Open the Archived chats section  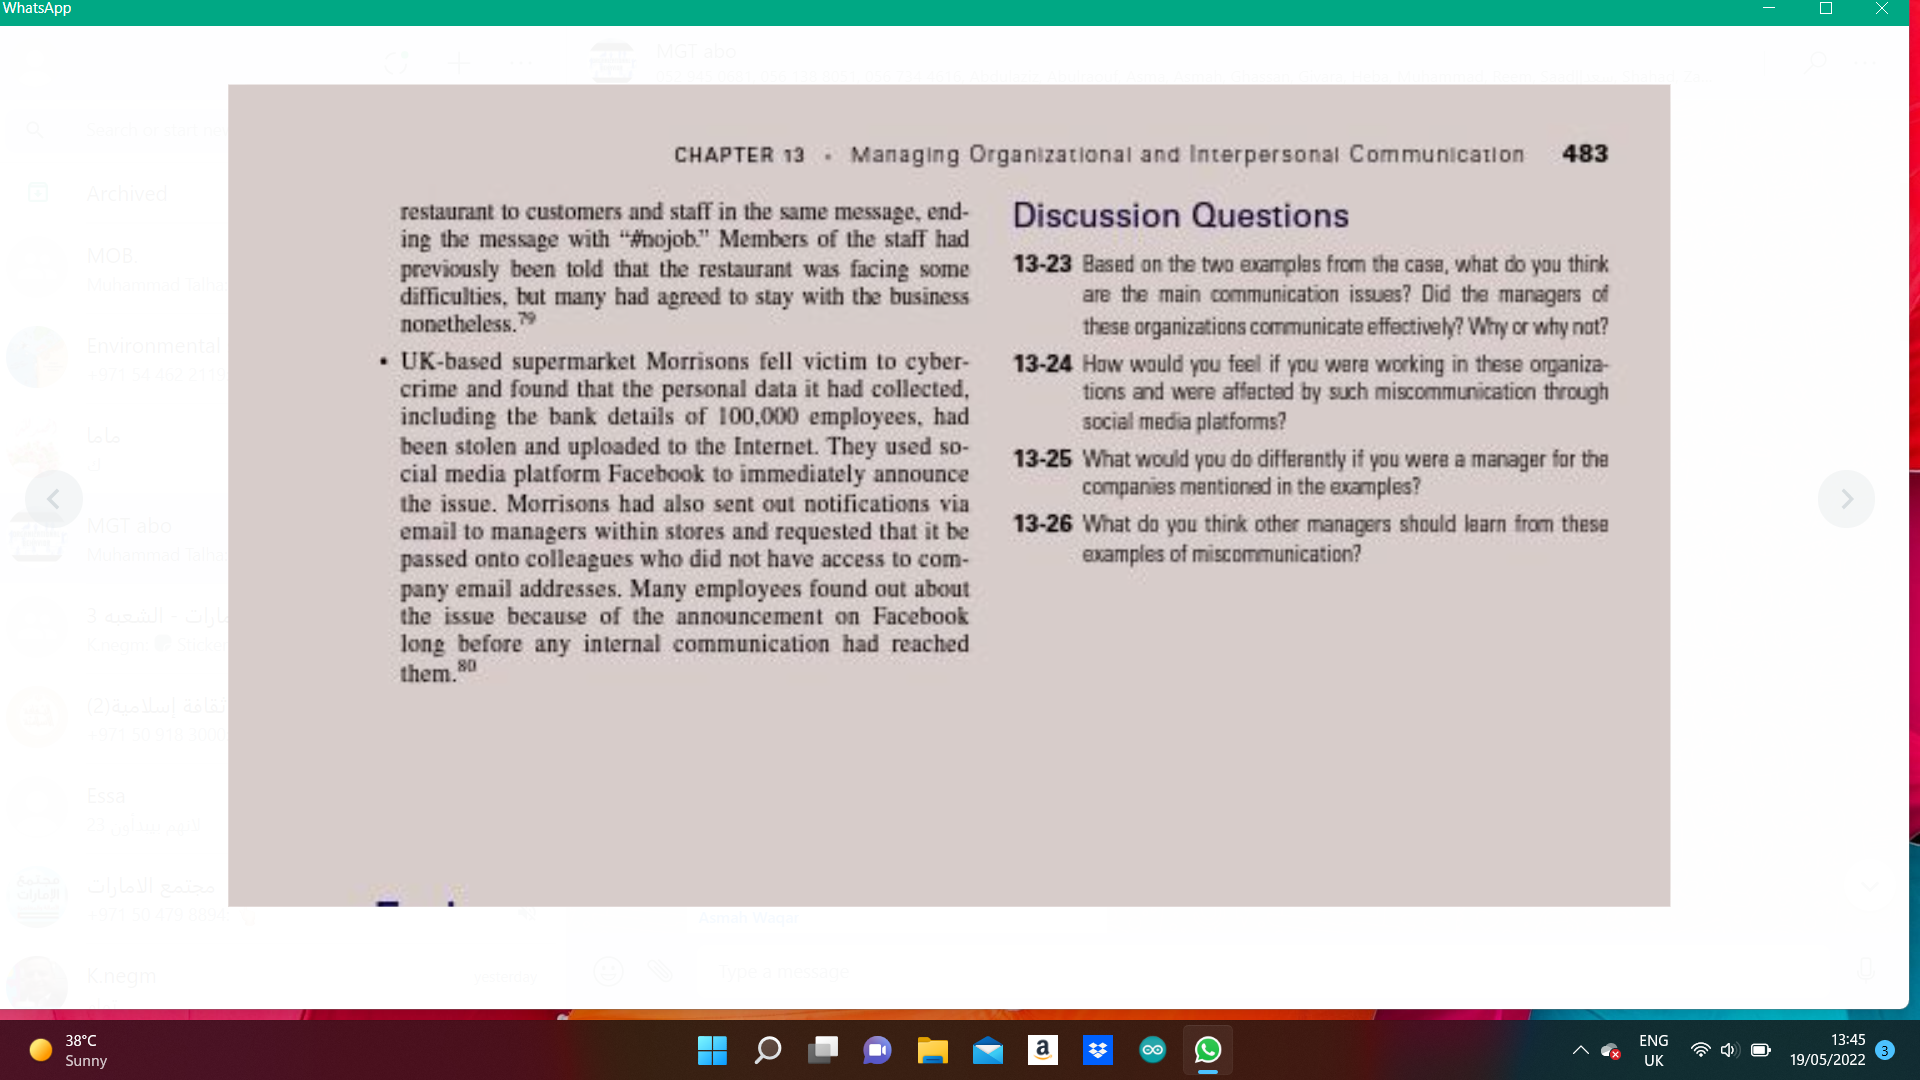pos(127,193)
